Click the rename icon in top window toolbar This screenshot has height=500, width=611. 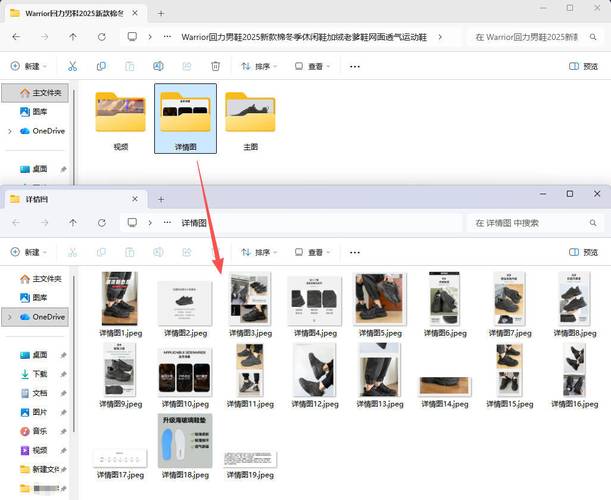click(x=158, y=66)
